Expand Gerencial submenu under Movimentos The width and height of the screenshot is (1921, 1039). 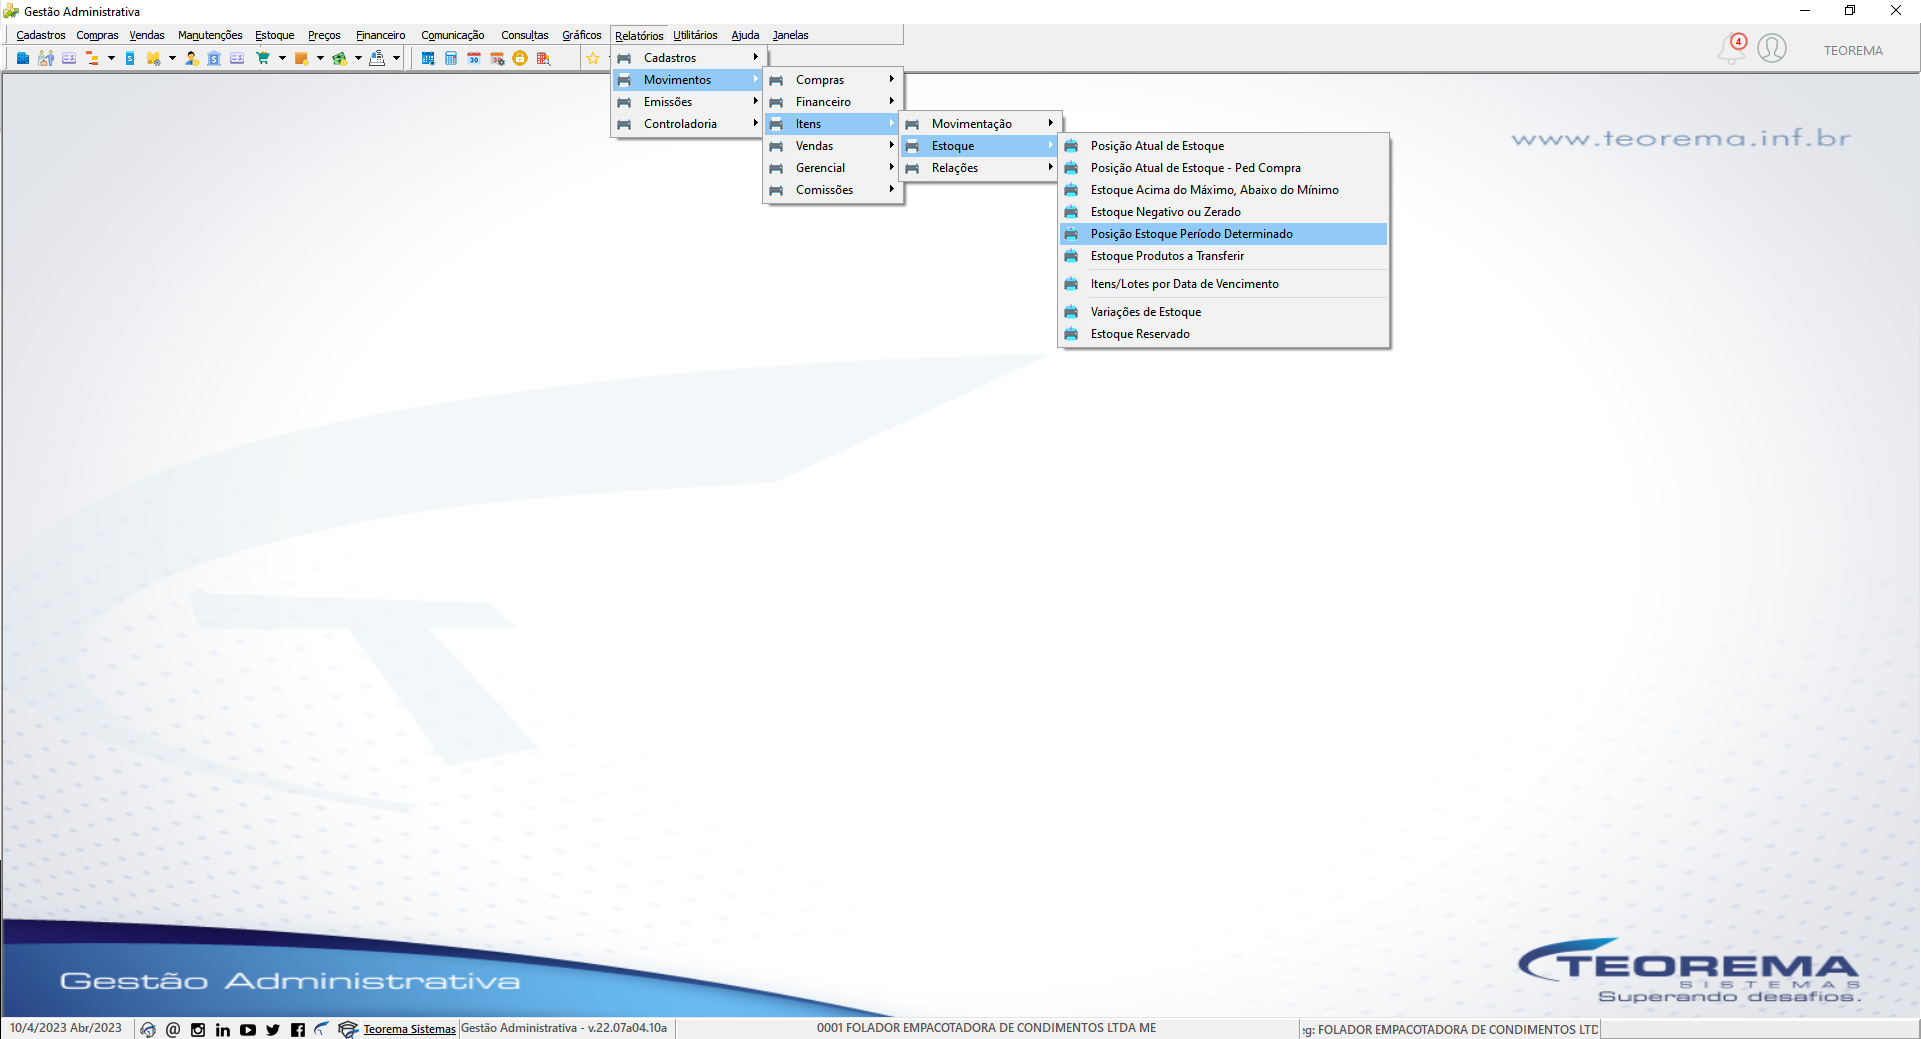[833, 168]
